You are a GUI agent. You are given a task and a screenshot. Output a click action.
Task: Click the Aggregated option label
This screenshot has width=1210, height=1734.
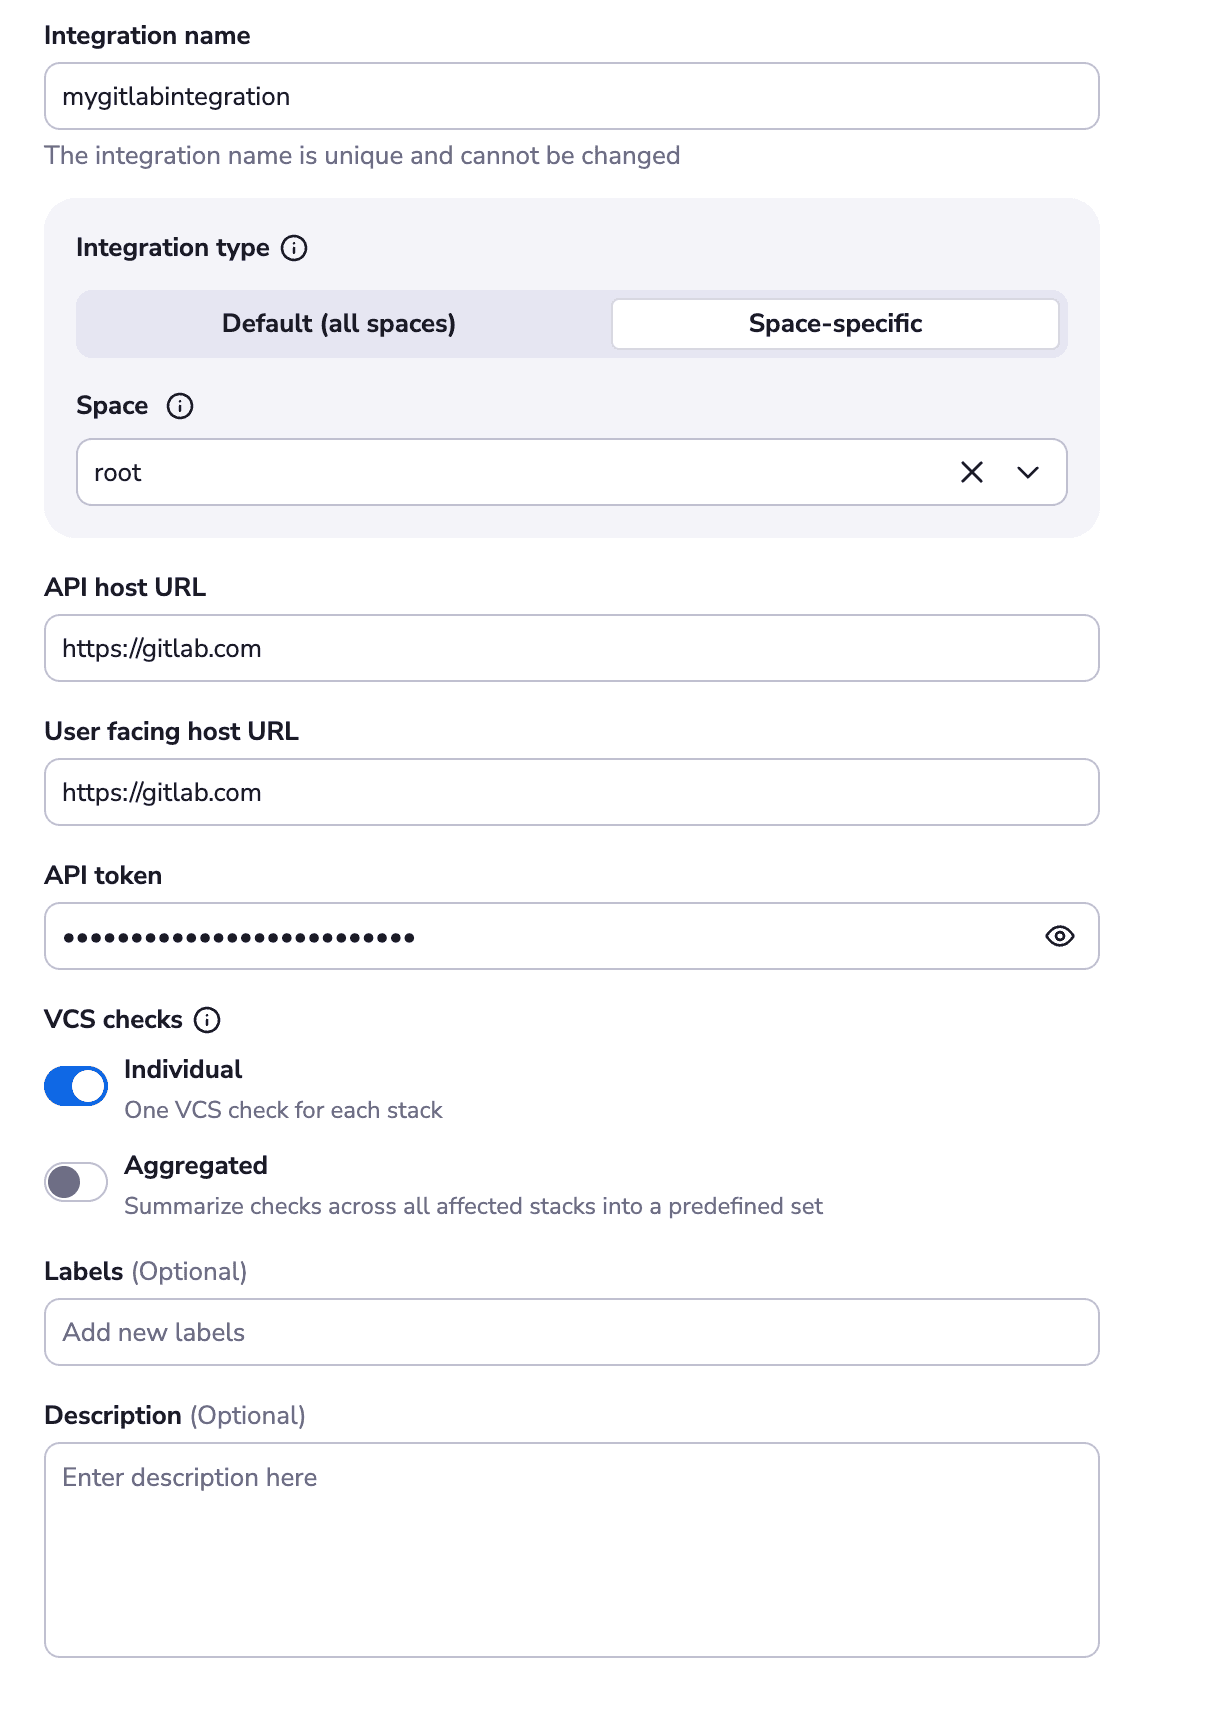[196, 1166]
